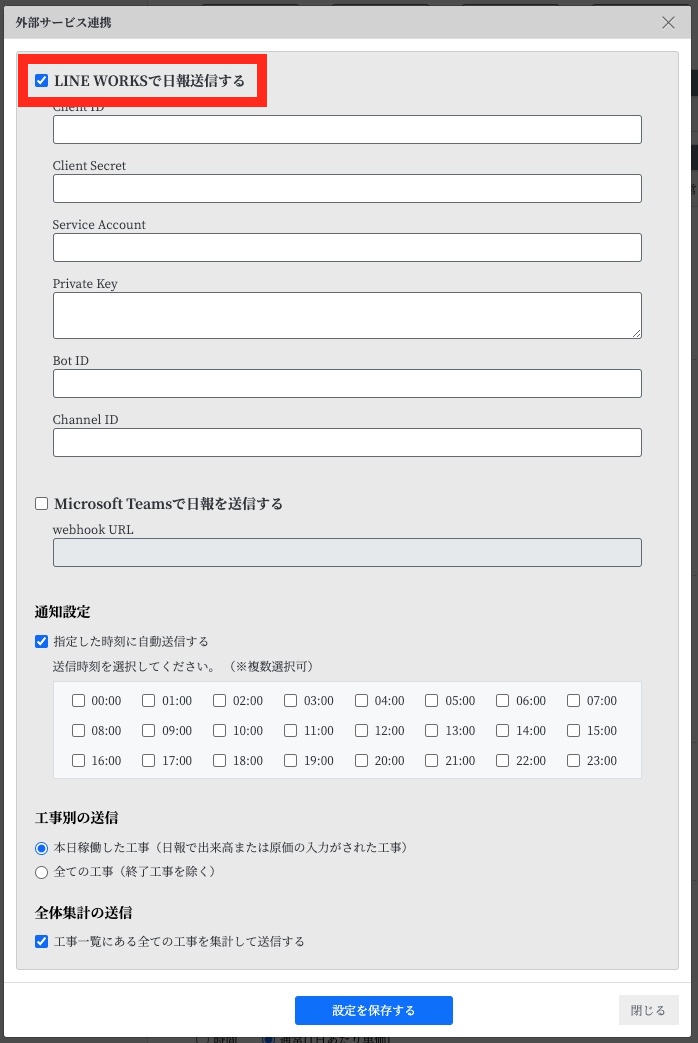Viewport: 698px width, 1043px height.
Task: Select 14:00 as send time
Action: coord(502,730)
